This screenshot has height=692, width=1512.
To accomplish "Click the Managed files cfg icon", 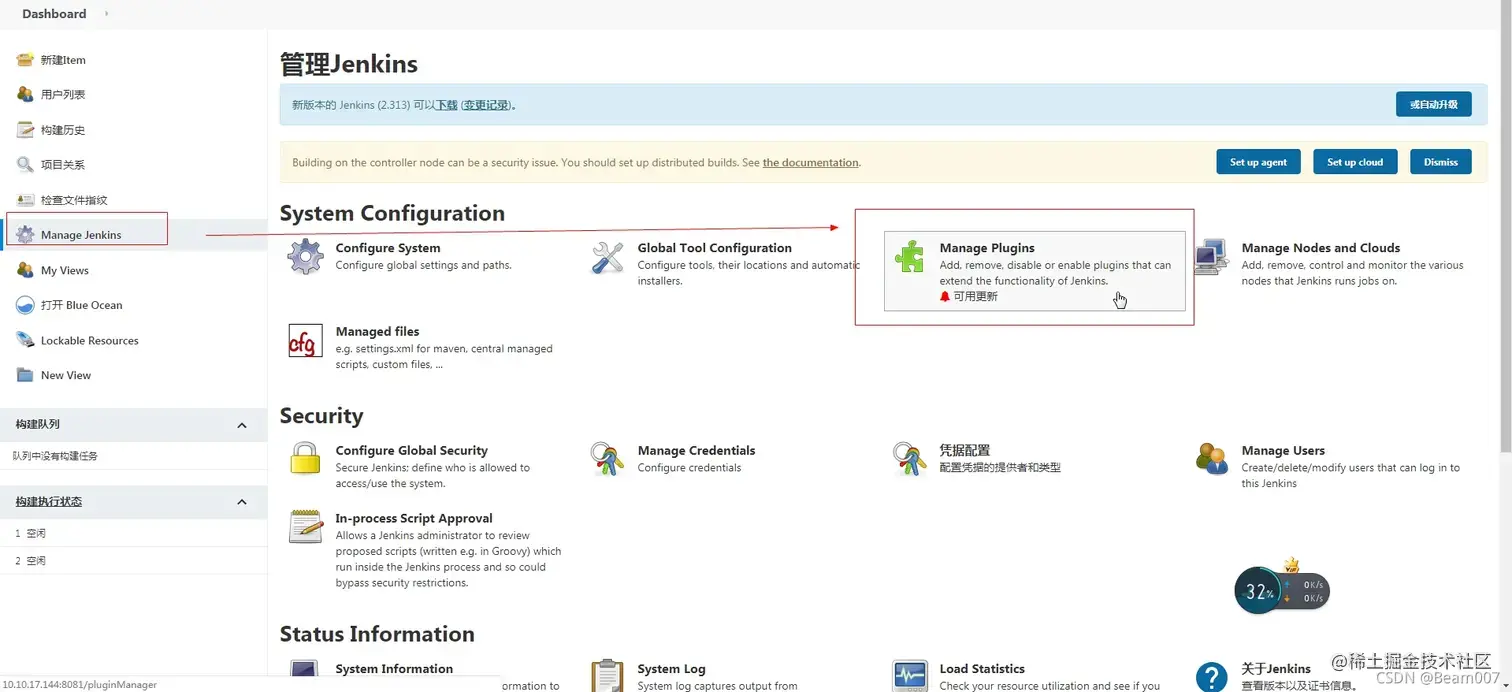I will pyautogui.click(x=305, y=341).
